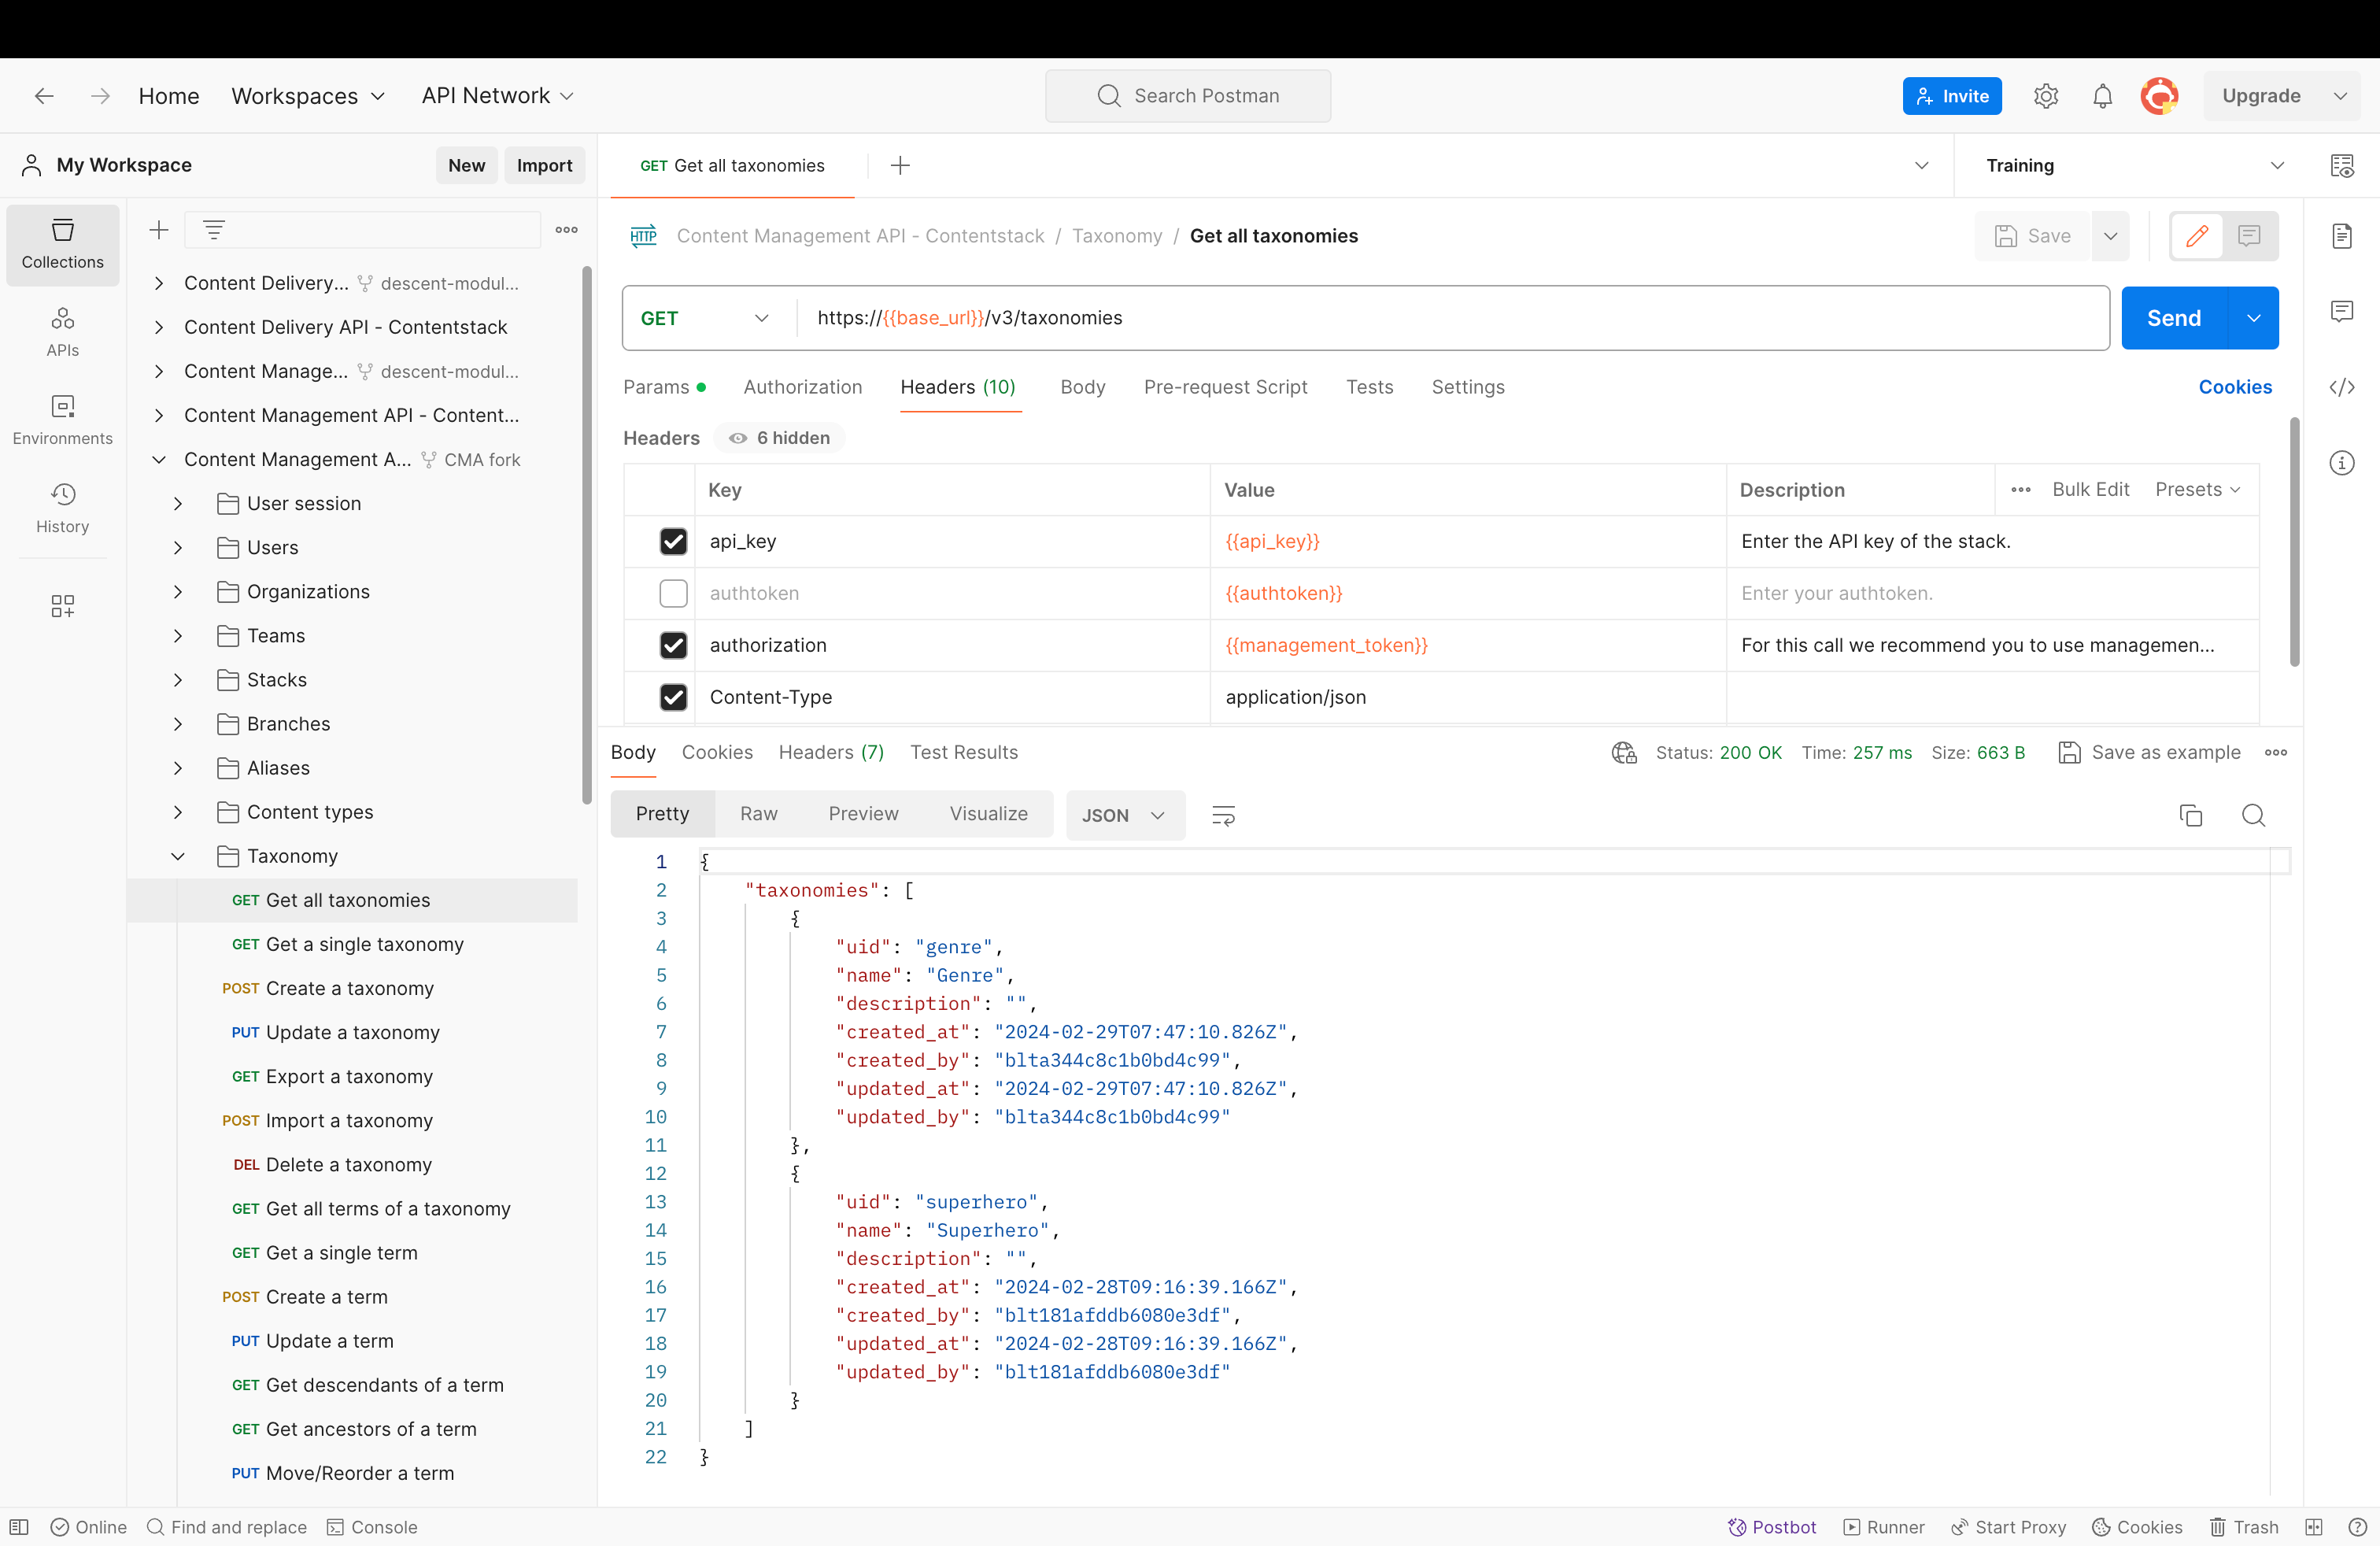Switch response view to Raw
This screenshot has height=1546, width=2380.
click(759, 814)
